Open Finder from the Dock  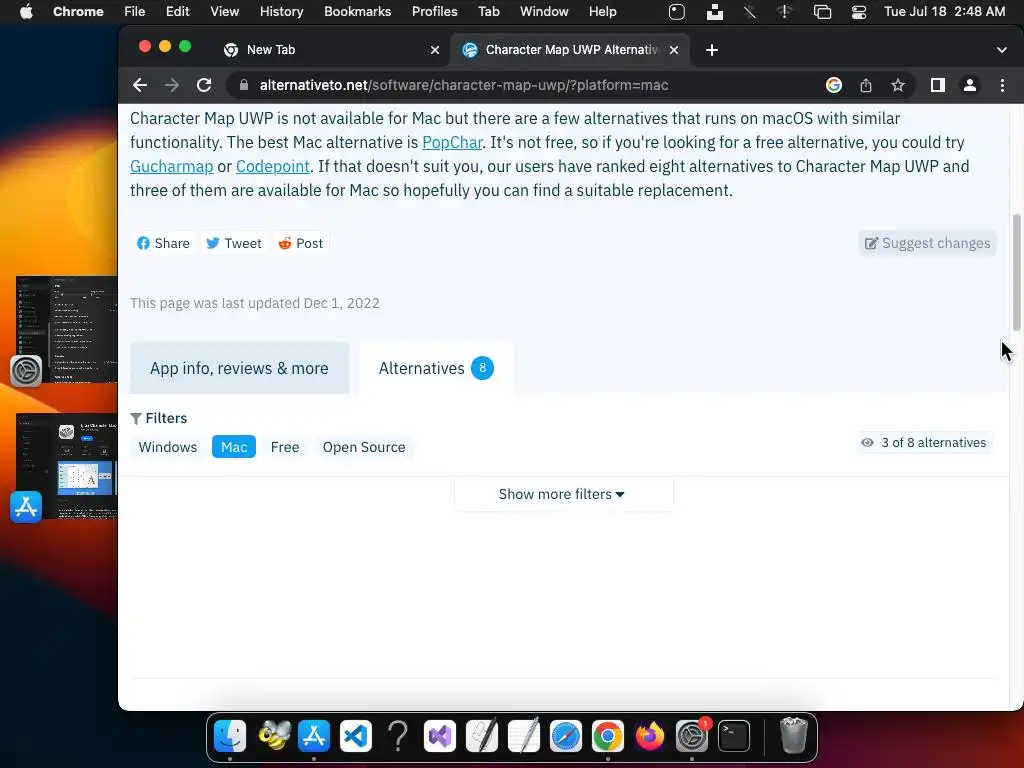tap(230, 736)
